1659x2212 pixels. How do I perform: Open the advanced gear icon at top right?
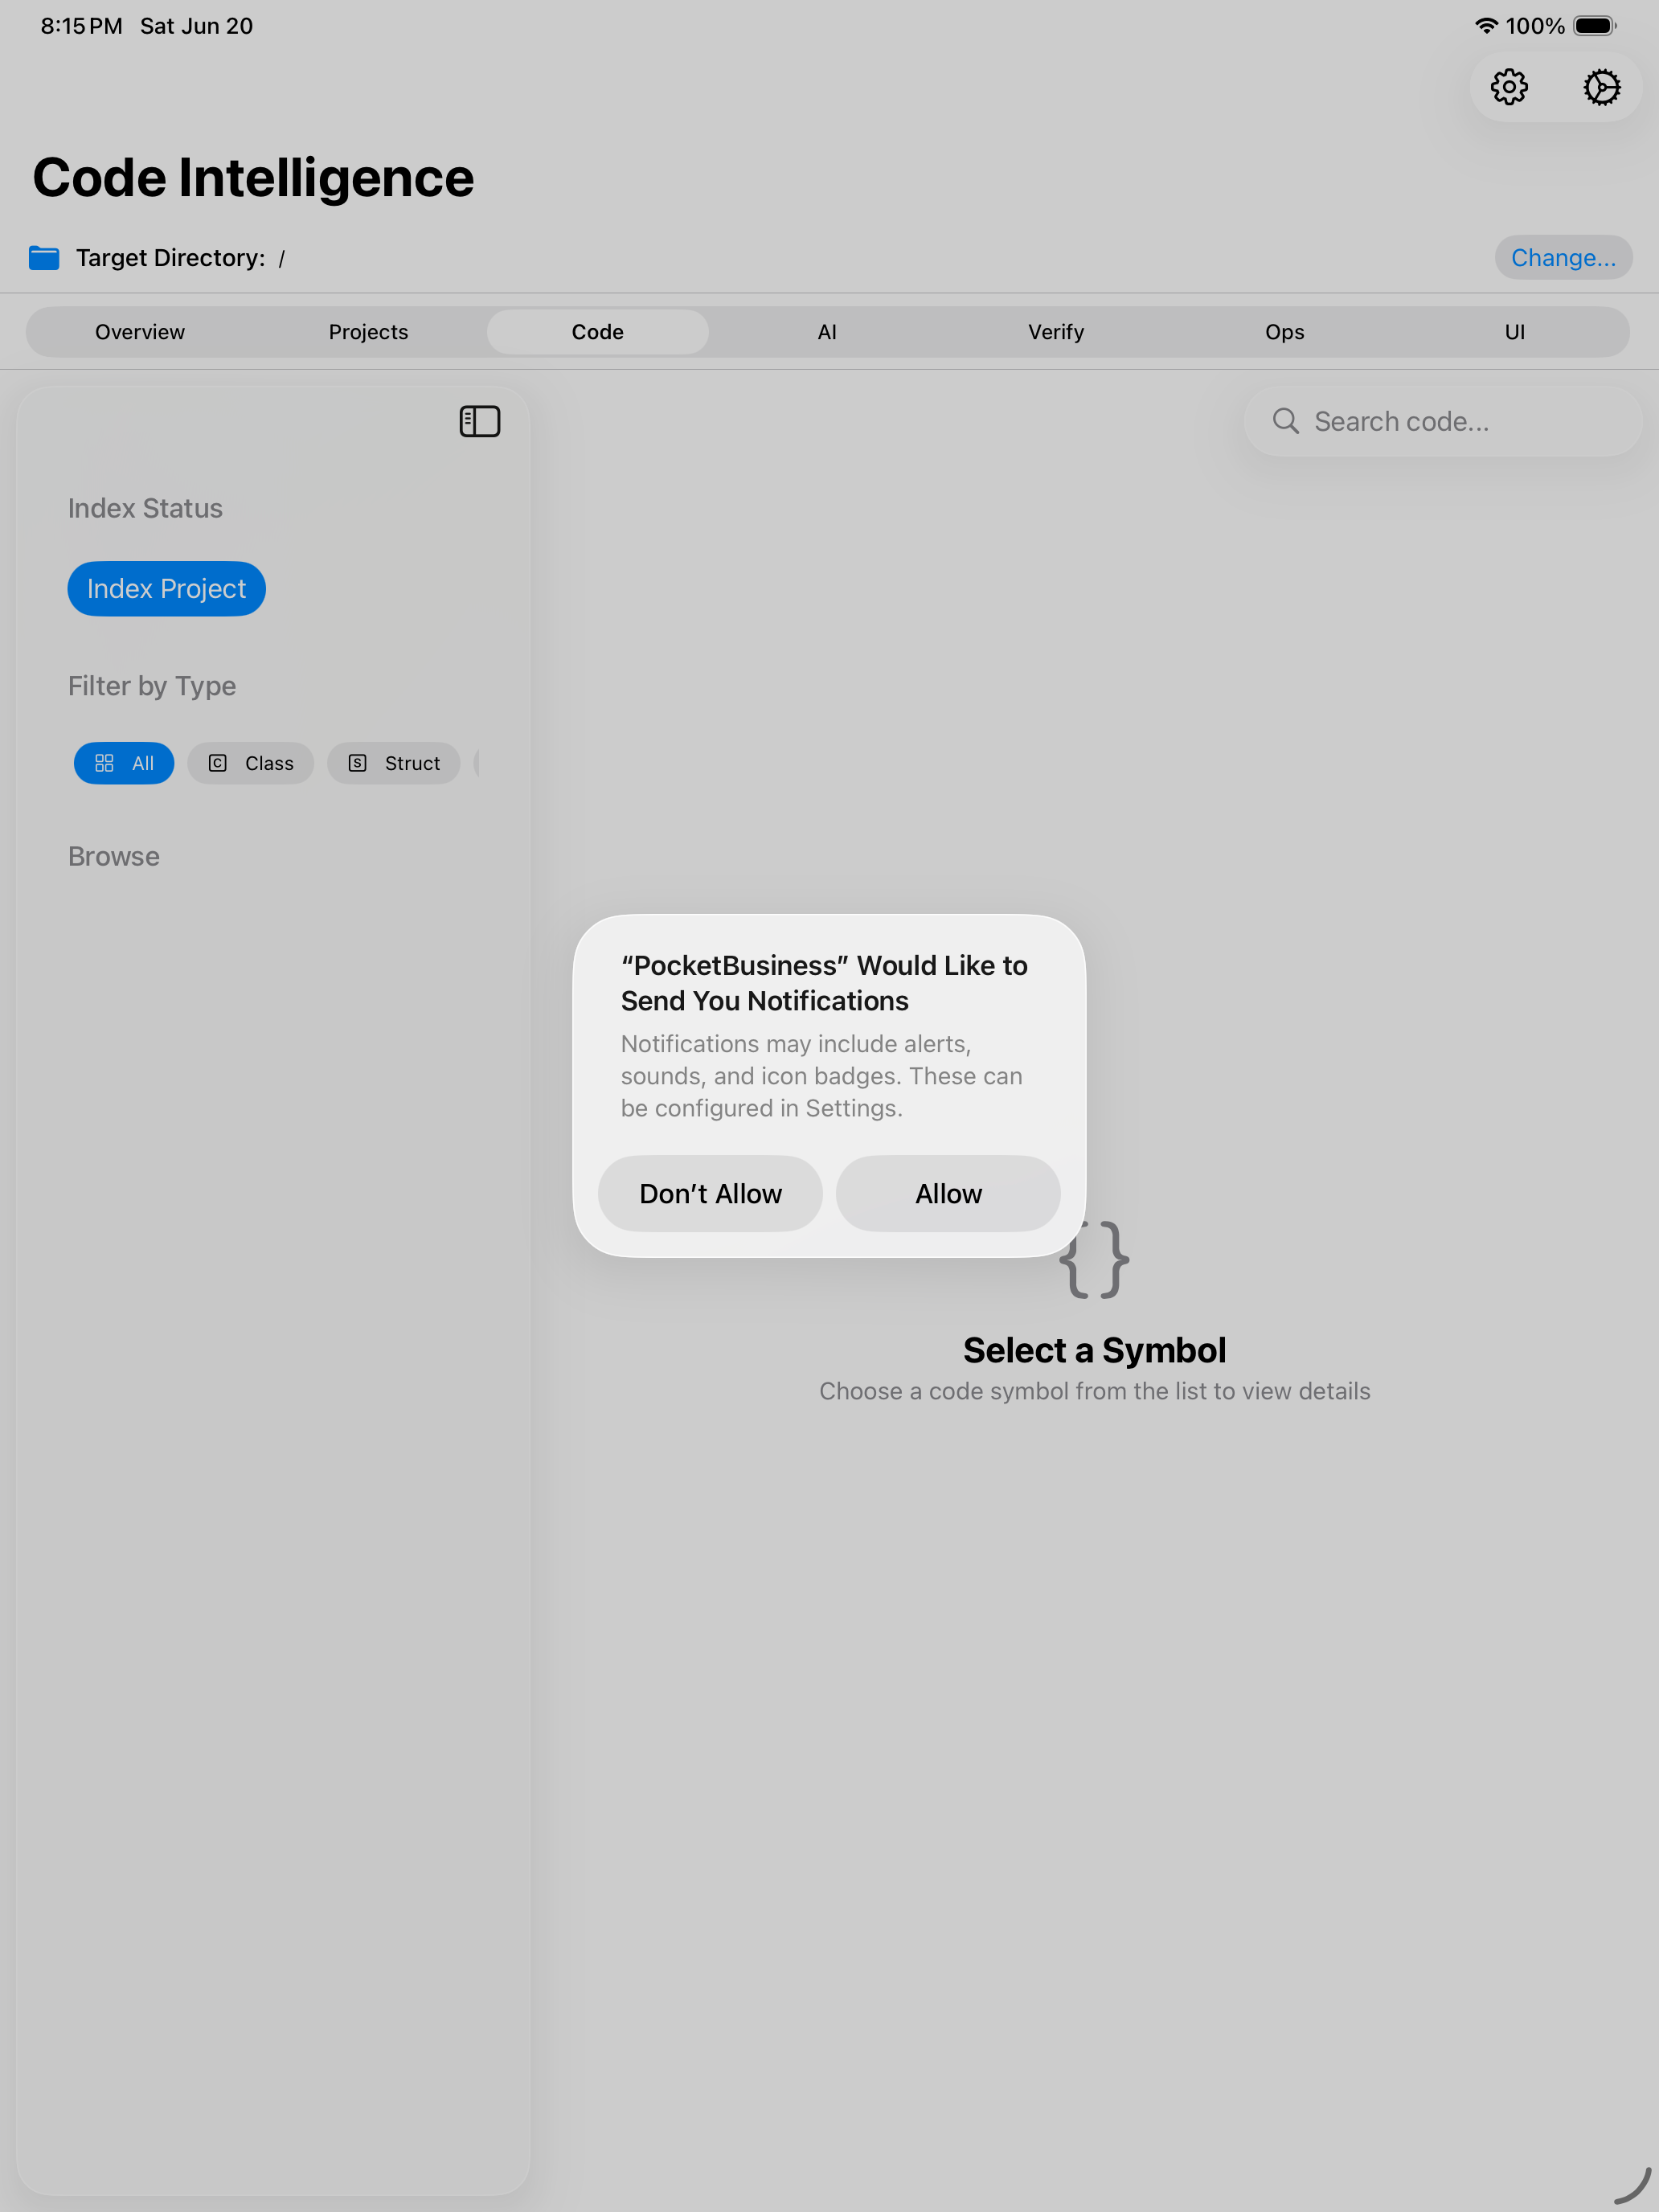[1601, 87]
